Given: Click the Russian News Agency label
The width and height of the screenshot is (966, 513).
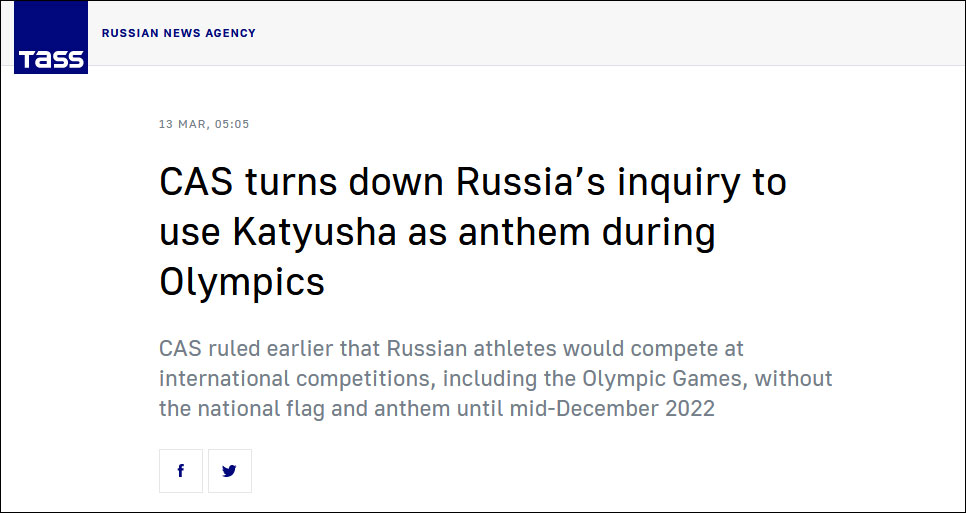Looking at the screenshot, I should pos(179,33).
